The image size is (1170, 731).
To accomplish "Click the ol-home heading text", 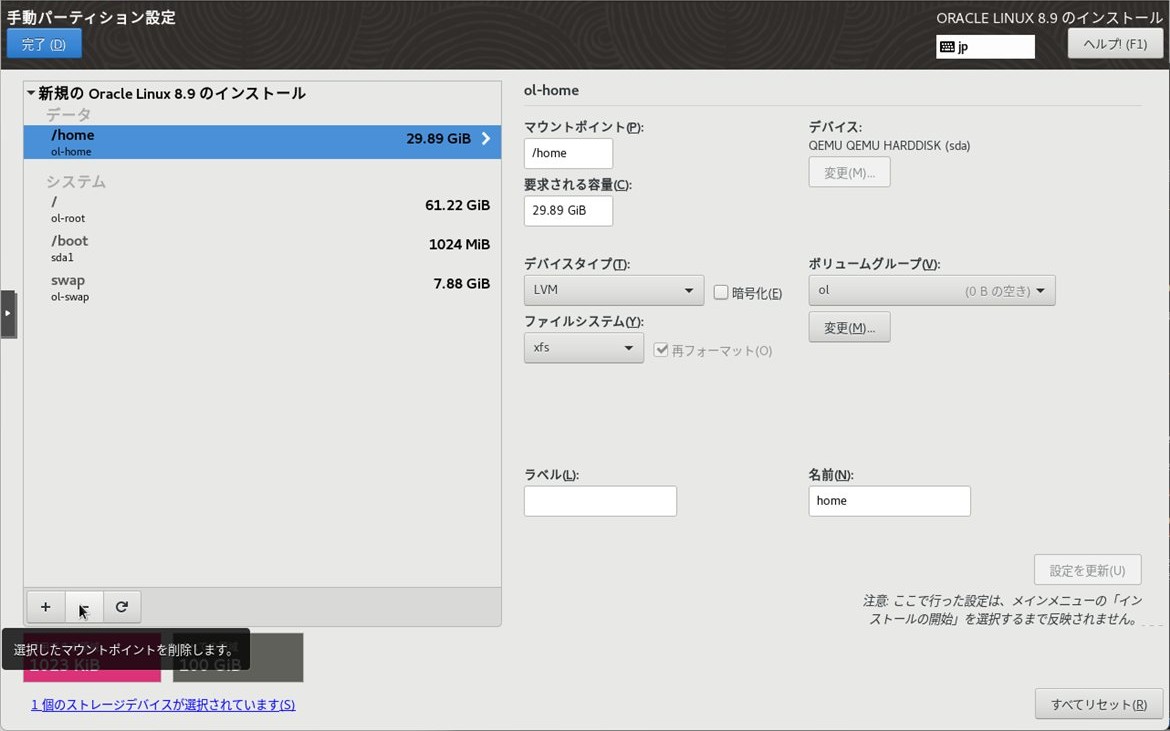I will click(551, 90).
